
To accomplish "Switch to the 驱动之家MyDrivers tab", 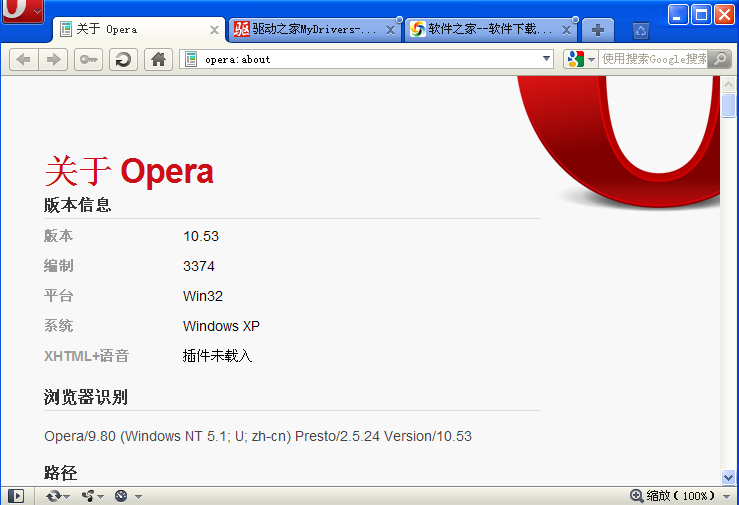I will coord(307,30).
